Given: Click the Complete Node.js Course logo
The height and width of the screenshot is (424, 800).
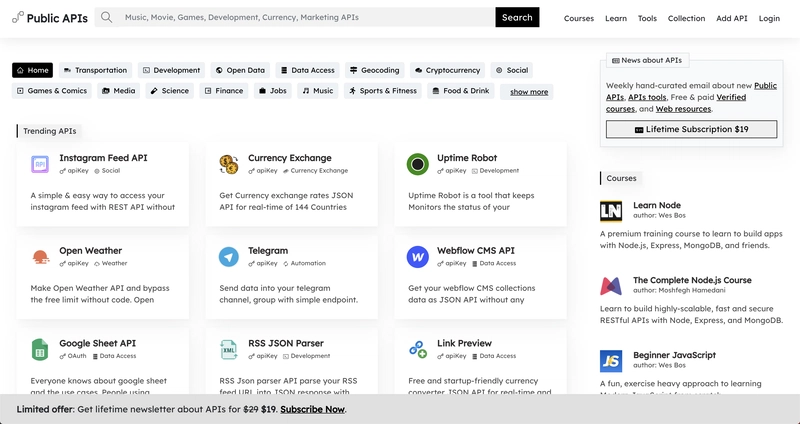Looking at the screenshot, I should [611, 286].
